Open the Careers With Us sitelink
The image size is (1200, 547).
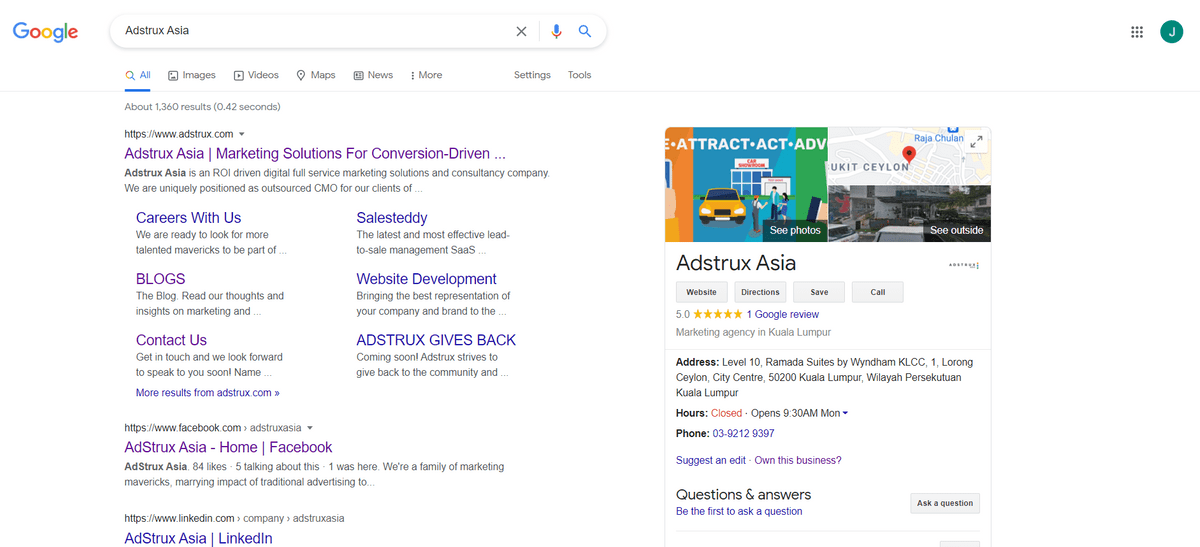point(188,218)
